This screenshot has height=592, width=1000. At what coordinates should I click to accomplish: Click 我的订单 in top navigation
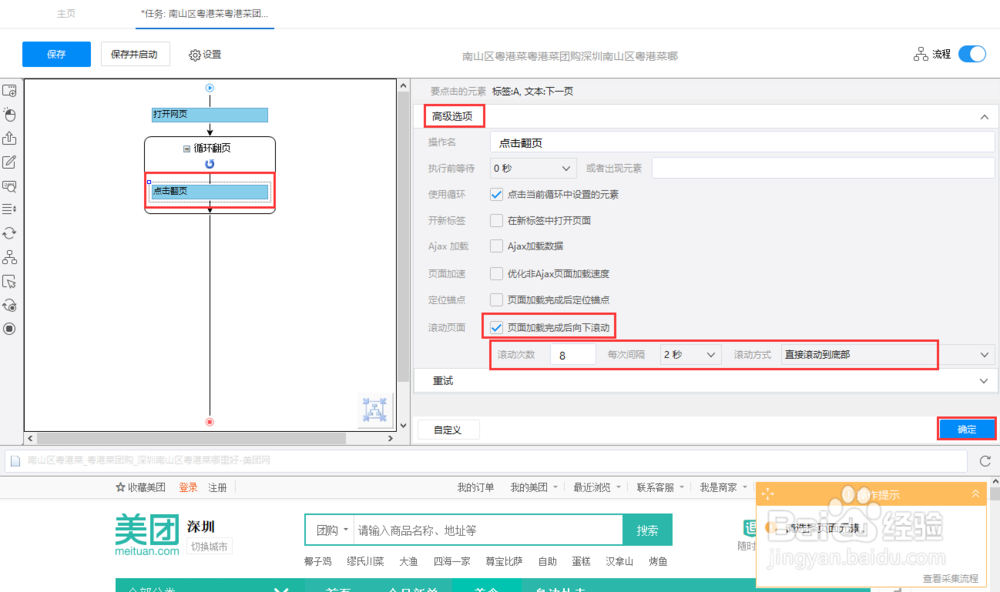pos(475,487)
